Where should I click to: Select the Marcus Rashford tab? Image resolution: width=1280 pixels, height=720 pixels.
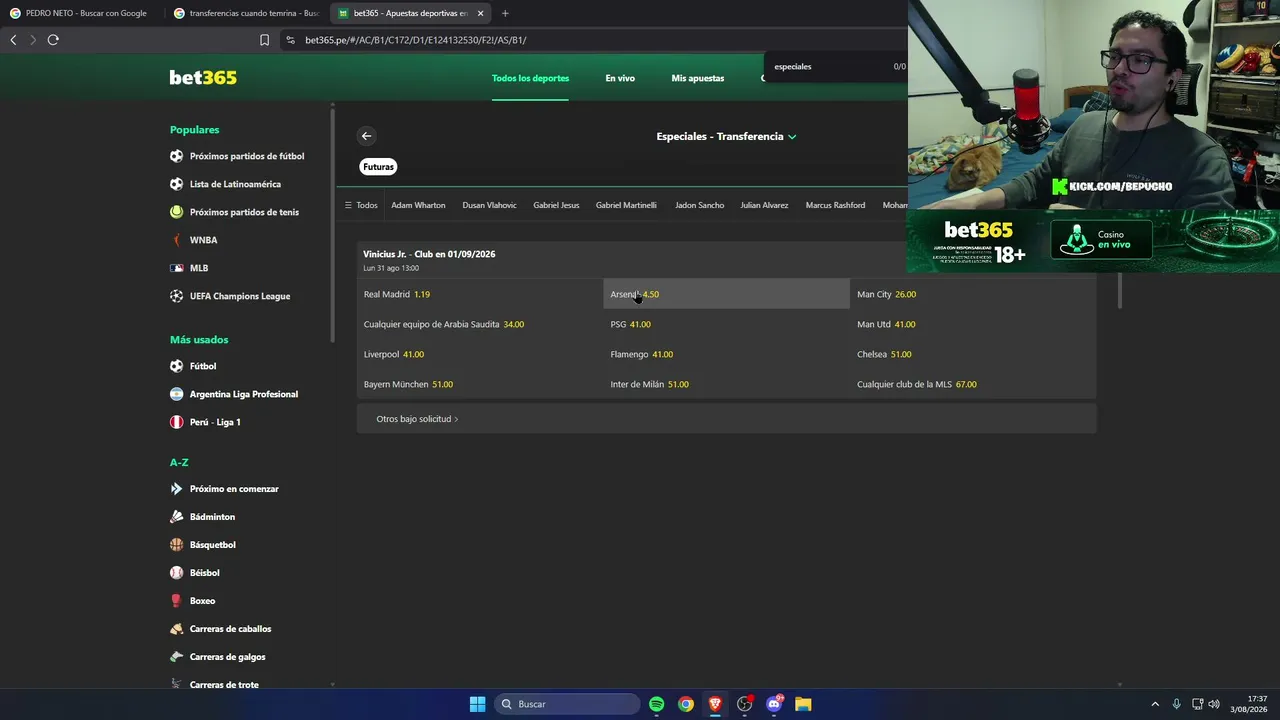point(835,205)
